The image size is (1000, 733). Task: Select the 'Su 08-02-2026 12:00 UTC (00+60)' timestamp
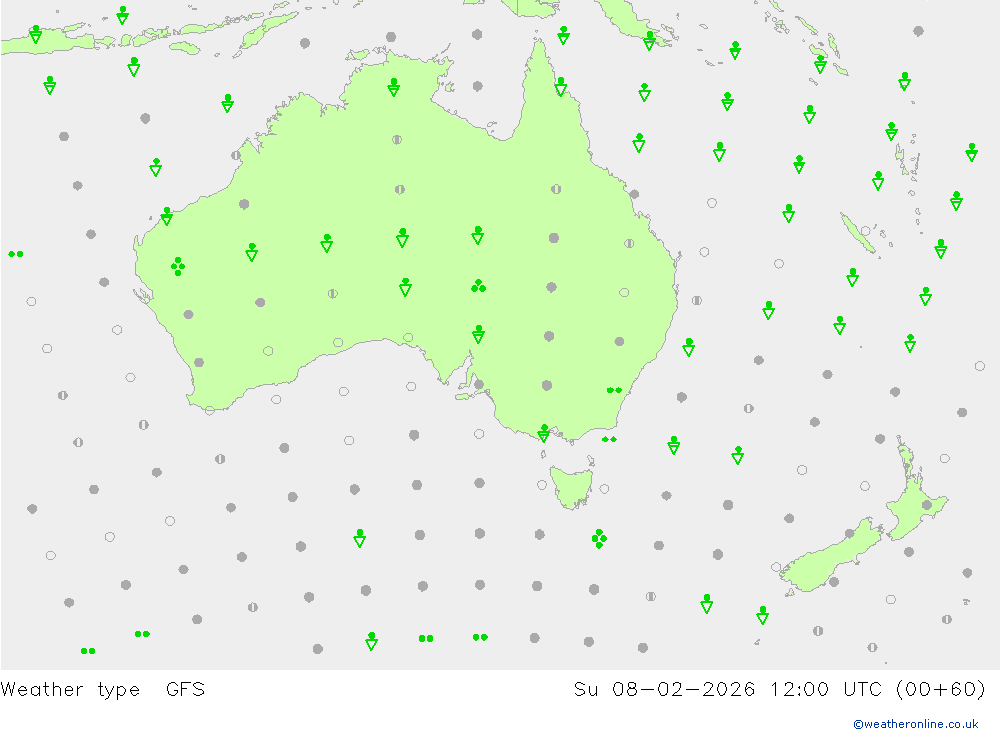[x=779, y=690]
